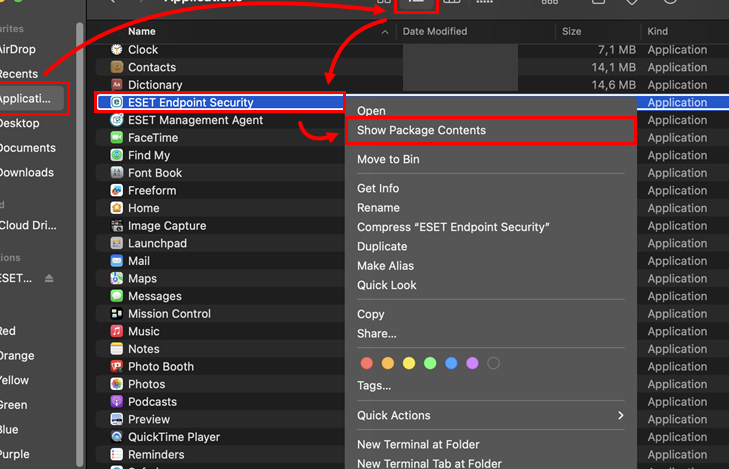This screenshot has width=729, height=469.
Task: Click the Date Modified column header
Action: pos(434,32)
